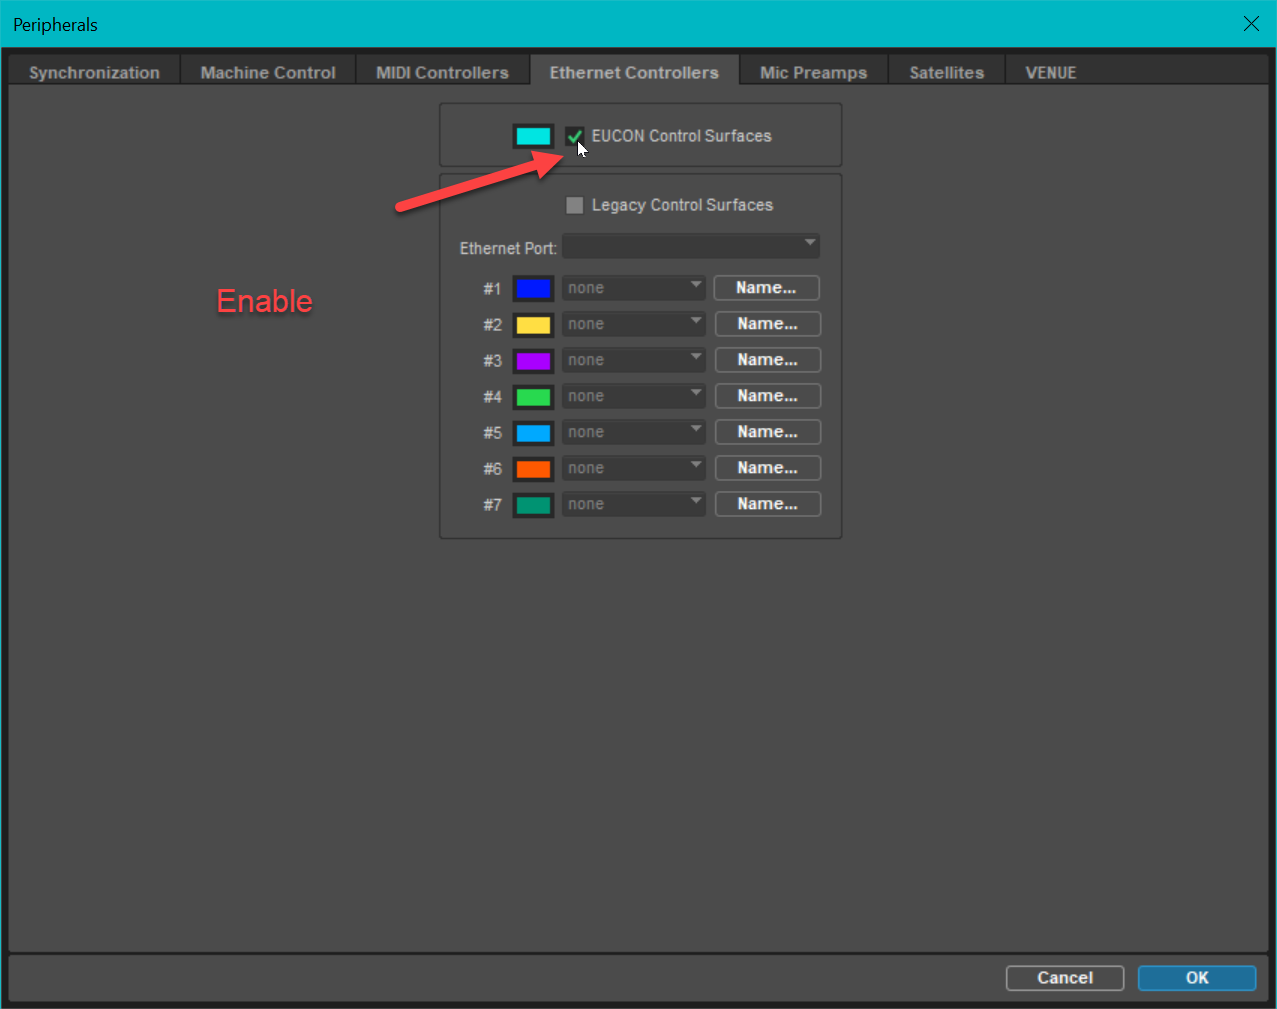
Task: Click the green swatch for controller #4
Action: pos(533,397)
